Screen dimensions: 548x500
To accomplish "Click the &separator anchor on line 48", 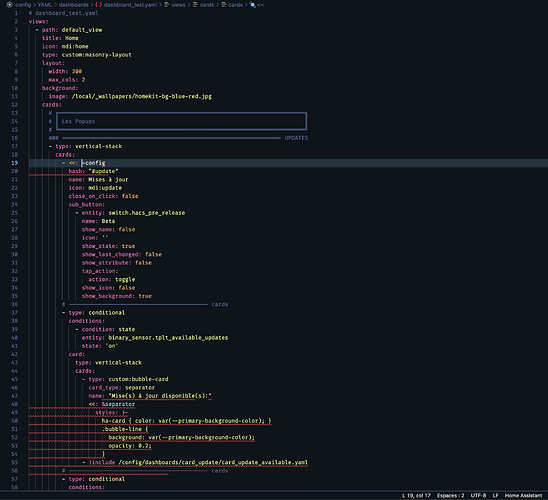I will [118, 404].
